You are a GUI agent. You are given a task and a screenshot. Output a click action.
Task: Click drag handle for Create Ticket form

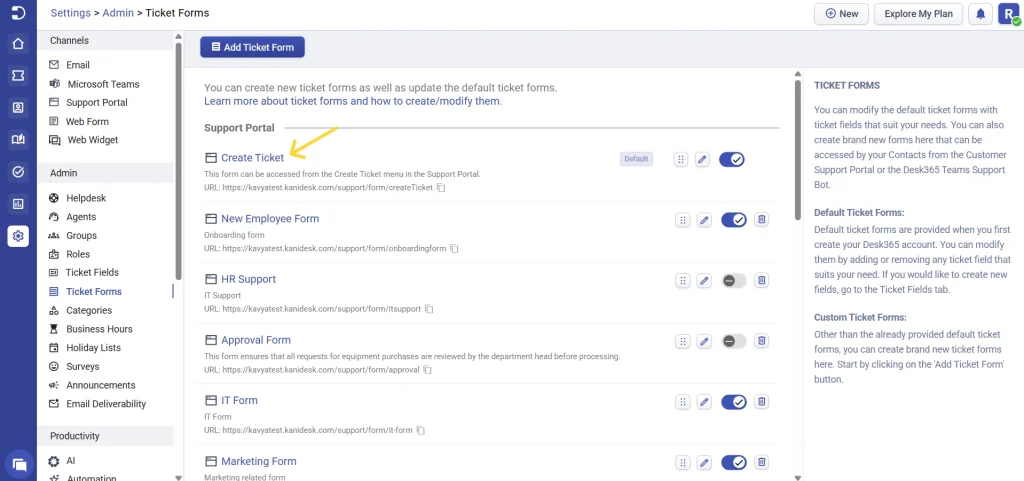pyautogui.click(x=681, y=159)
